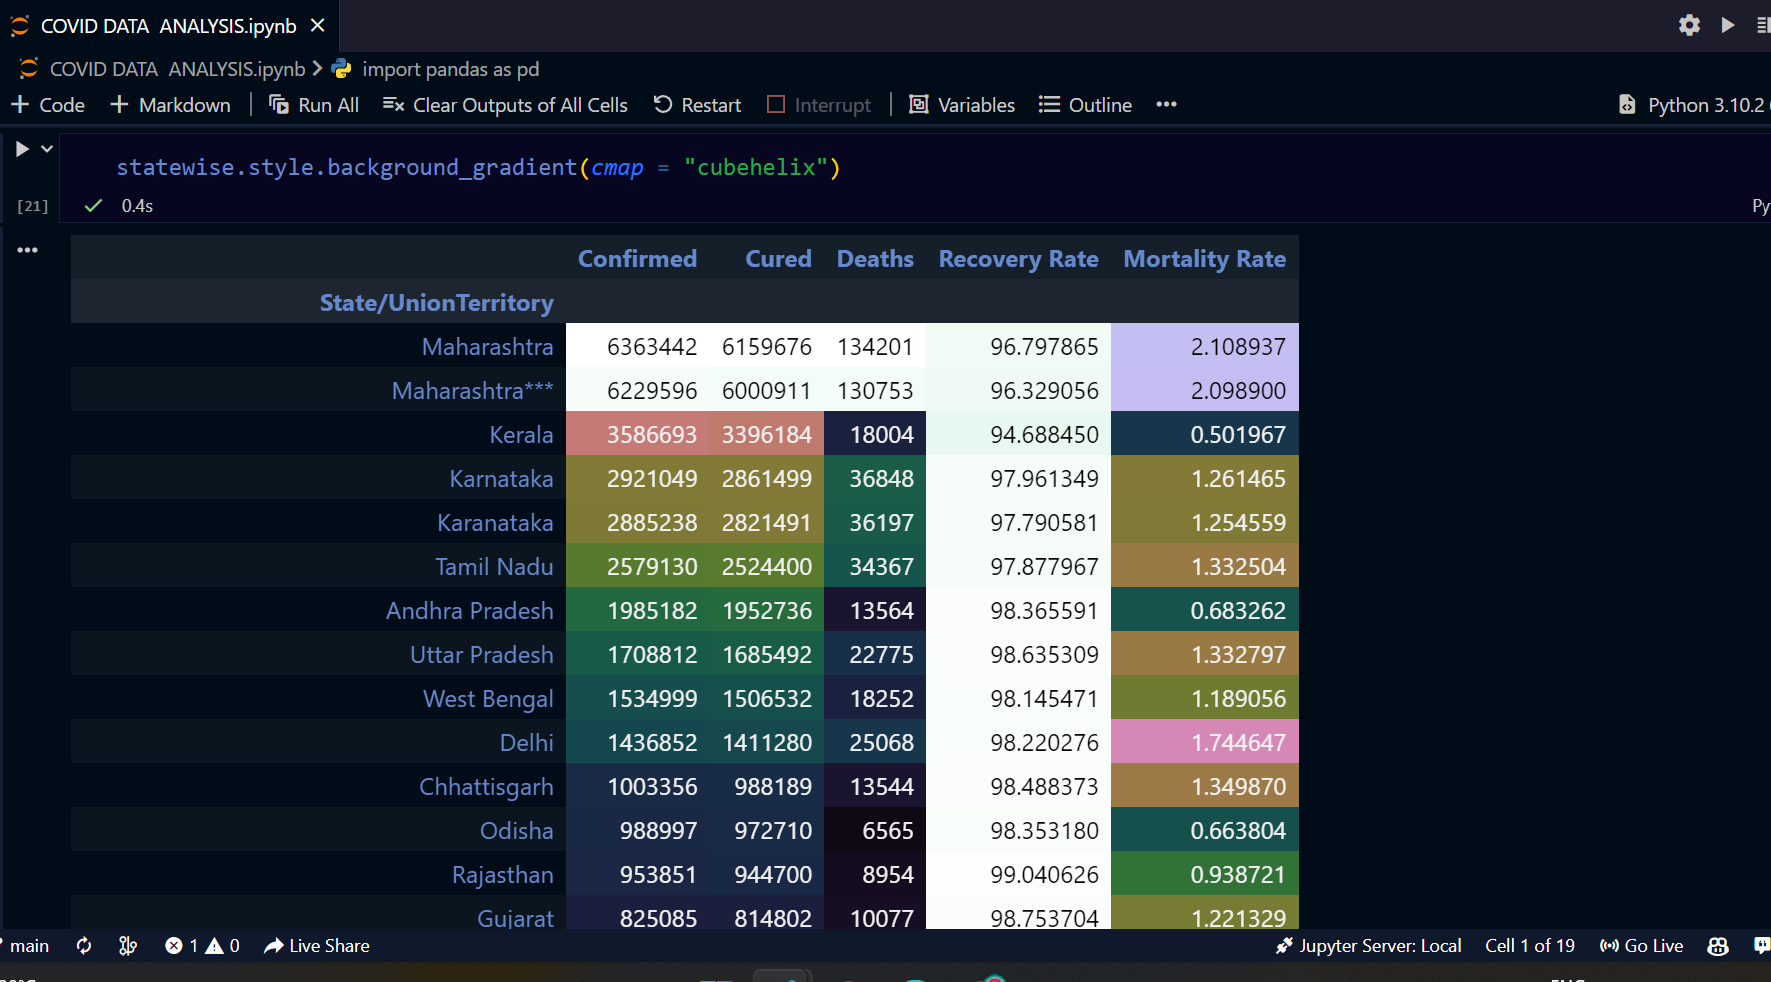
Task: Click the import pandas breadcrumb item
Action: tap(451, 69)
